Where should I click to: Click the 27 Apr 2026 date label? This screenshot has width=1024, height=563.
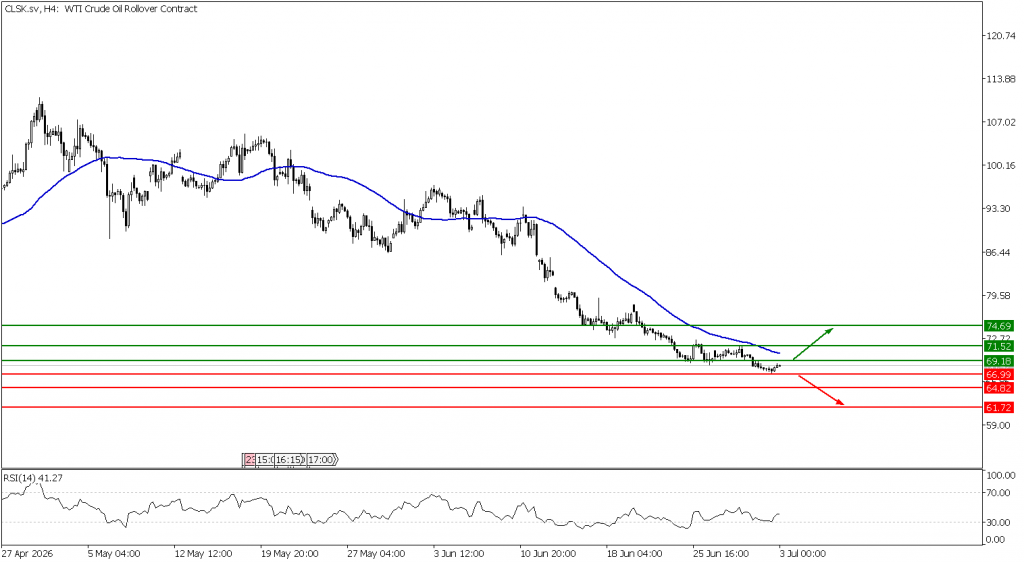pyautogui.click(x=27, y=554)
